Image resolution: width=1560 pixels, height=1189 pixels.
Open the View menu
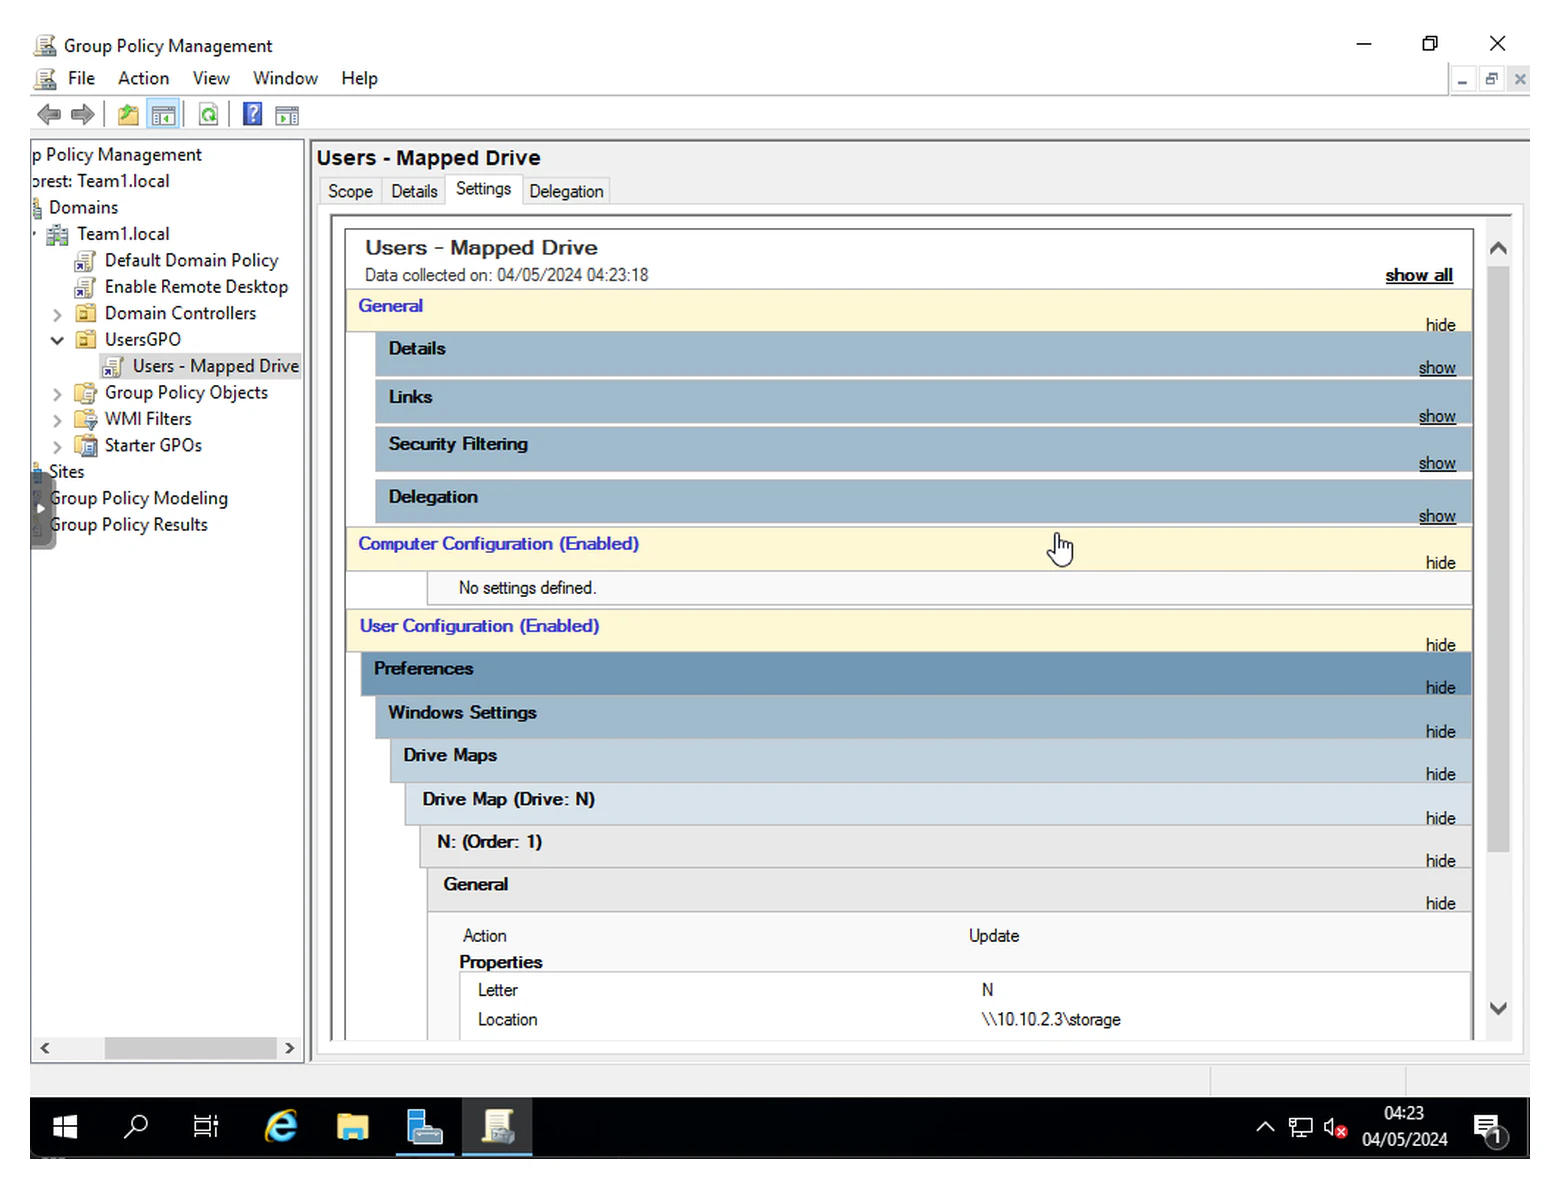[x=211, y=78]
